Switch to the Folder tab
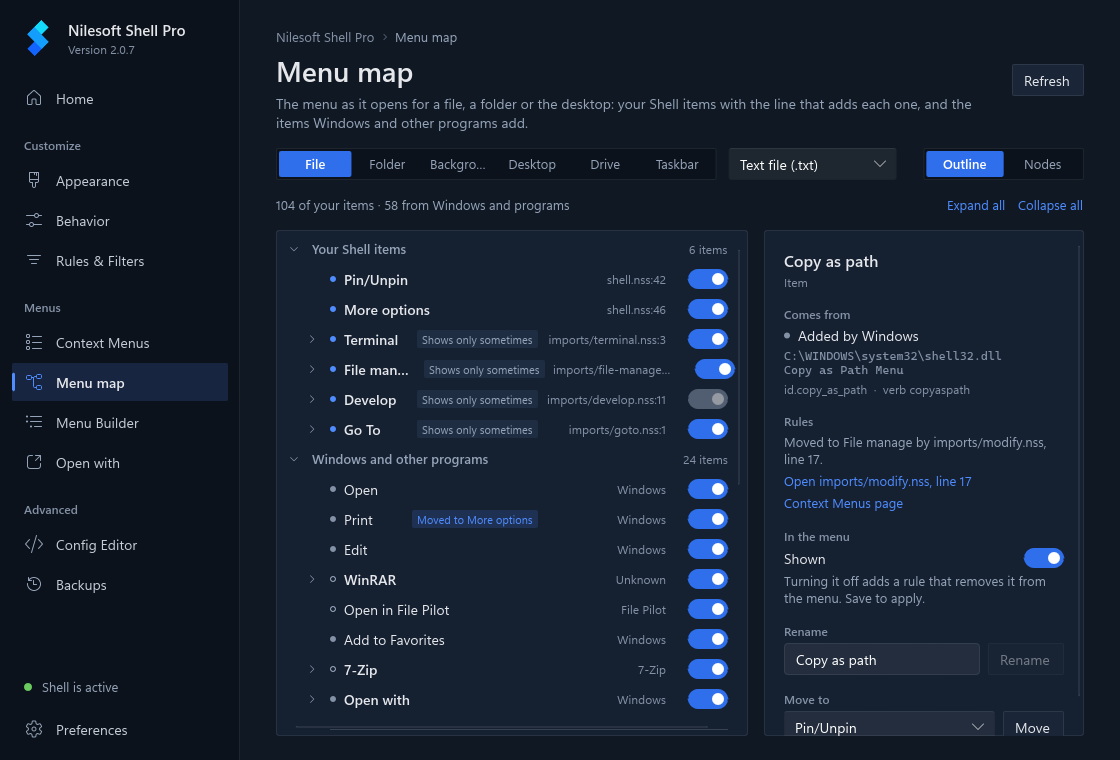Screen dimensions: 1120x760 tap(387, 164)
